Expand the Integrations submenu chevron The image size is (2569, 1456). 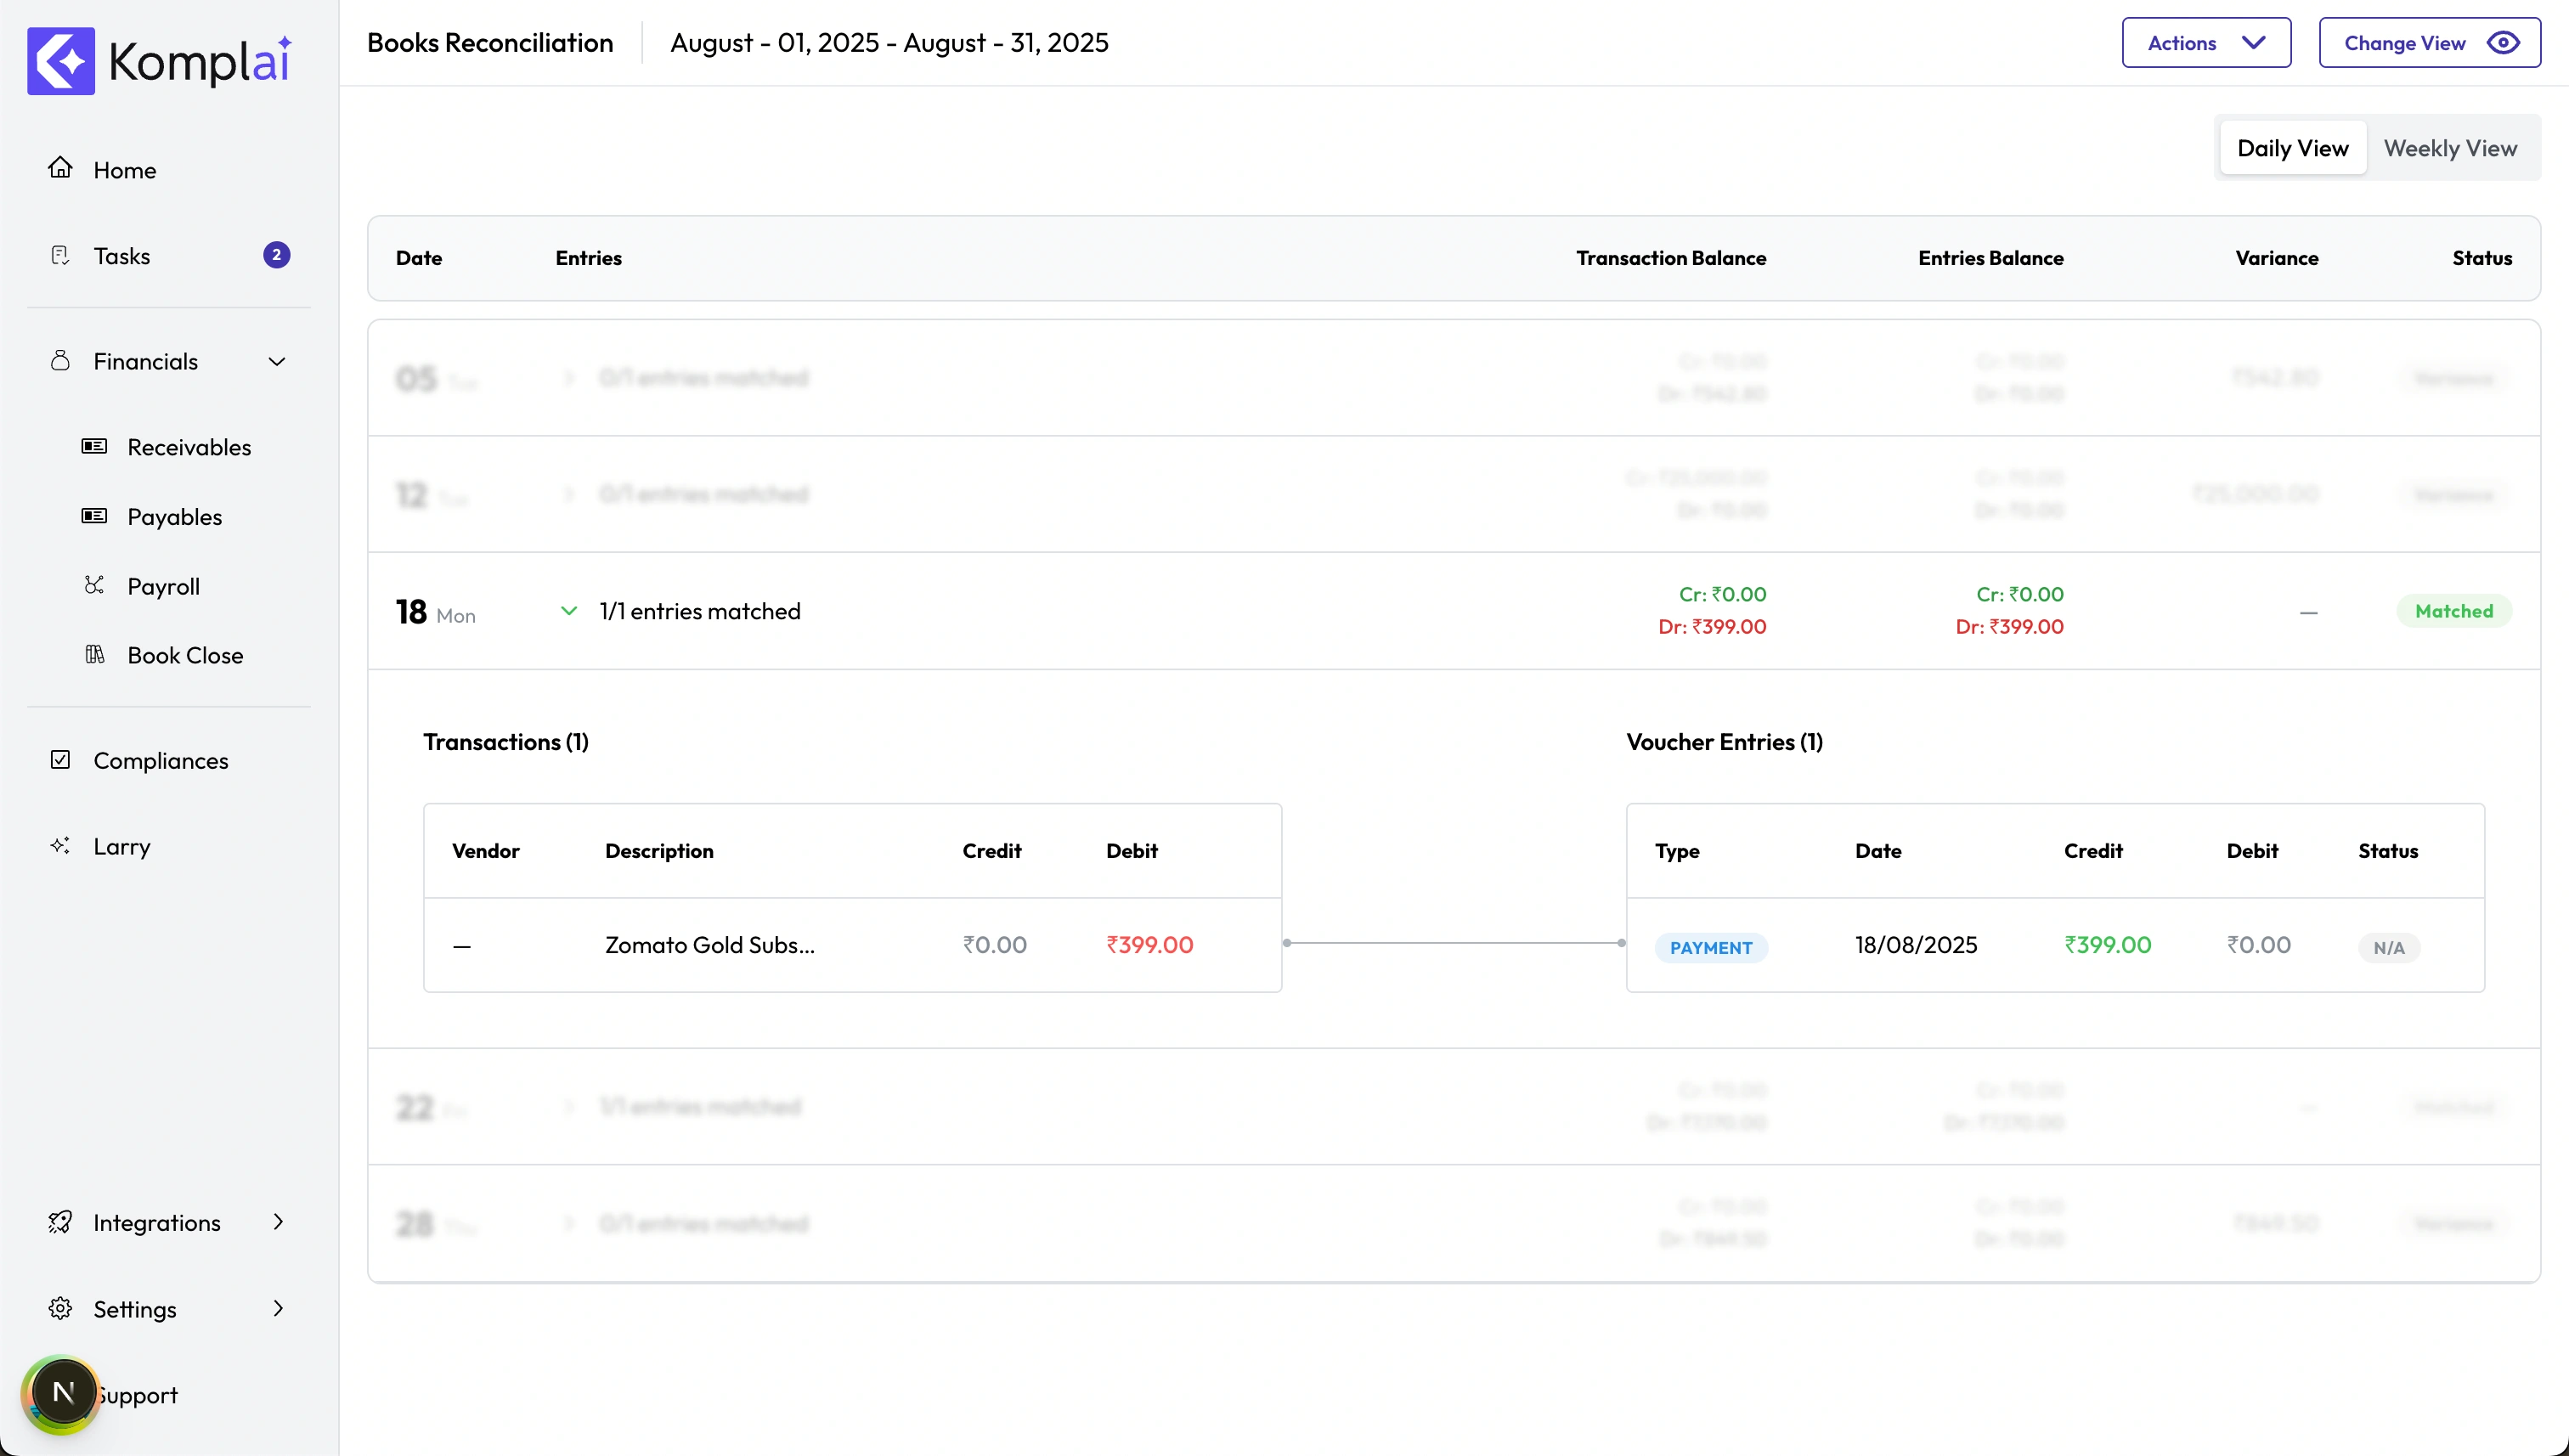coord(278,1221)
